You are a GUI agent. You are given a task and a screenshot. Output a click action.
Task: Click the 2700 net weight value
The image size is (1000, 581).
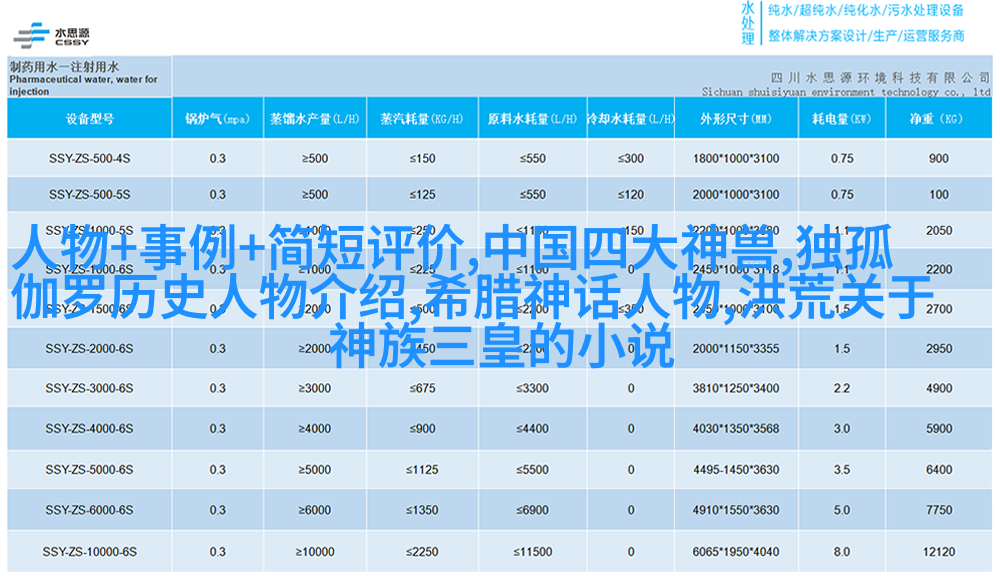(x=939, y=309)
